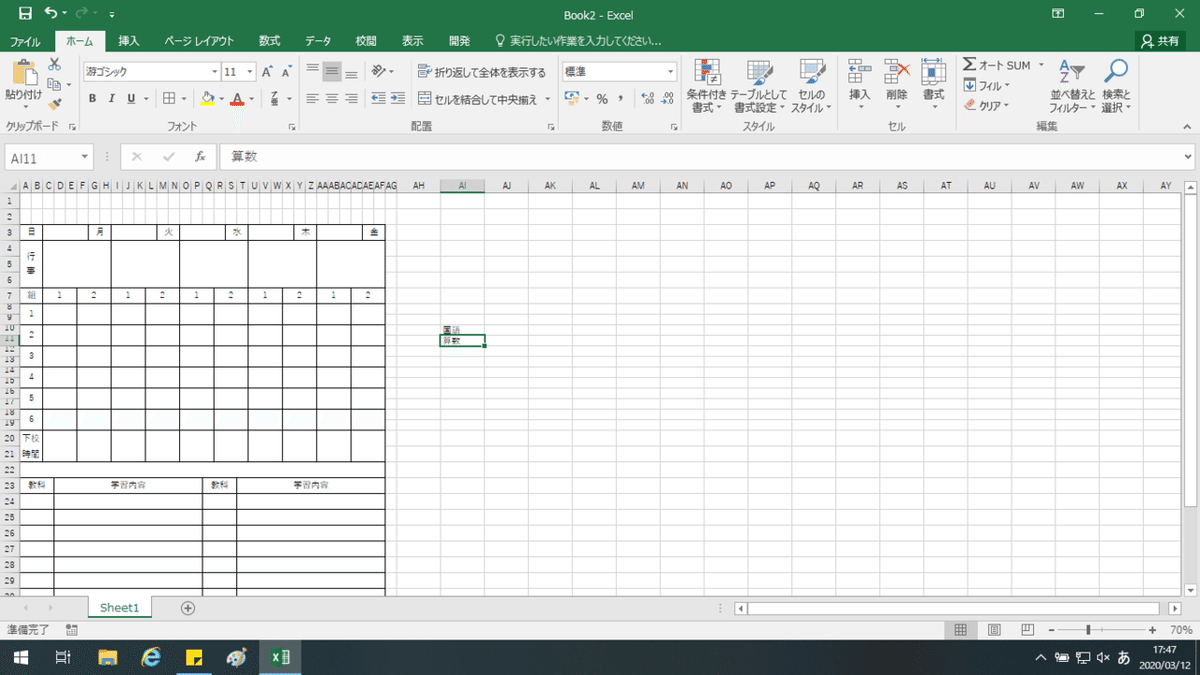Open the クリア clear dropdown
Viewport: 1200px width, 675px height.
click(x=986, y=105)
